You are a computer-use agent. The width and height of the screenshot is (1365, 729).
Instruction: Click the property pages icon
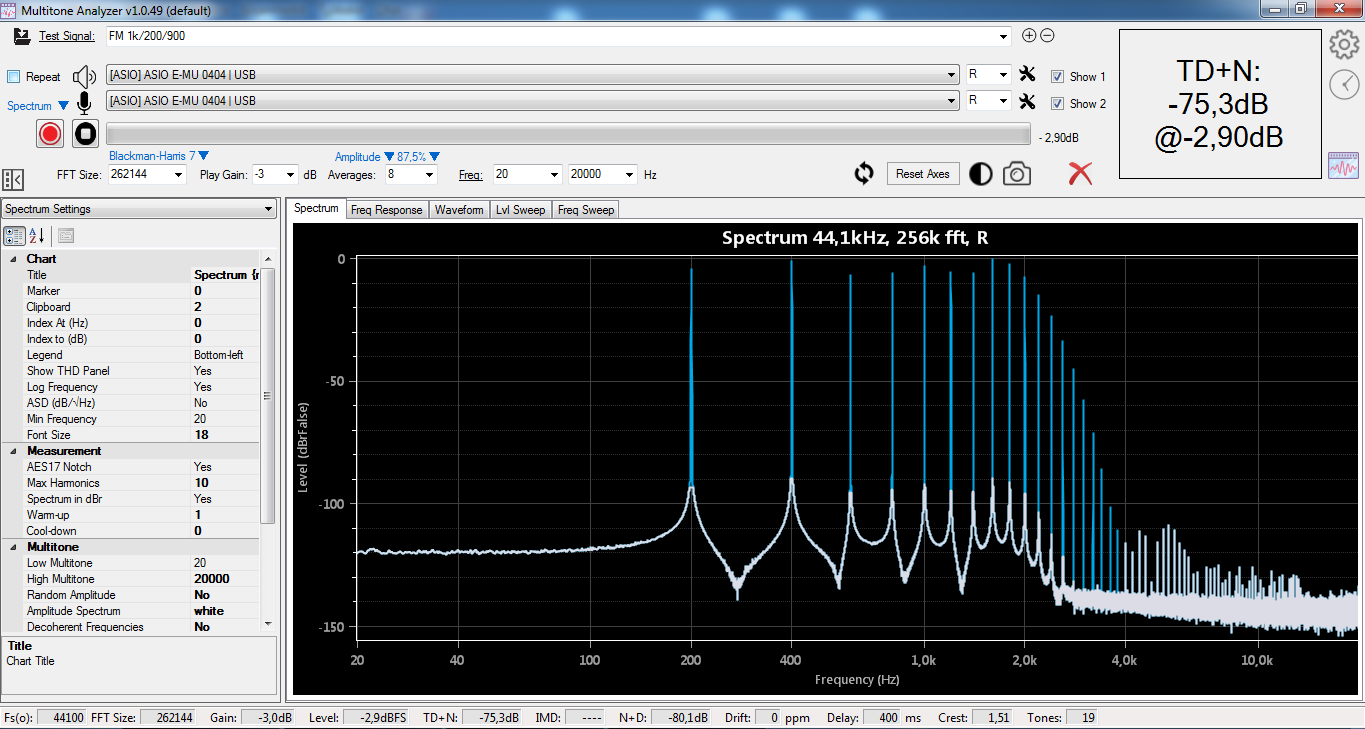point(66,236)
